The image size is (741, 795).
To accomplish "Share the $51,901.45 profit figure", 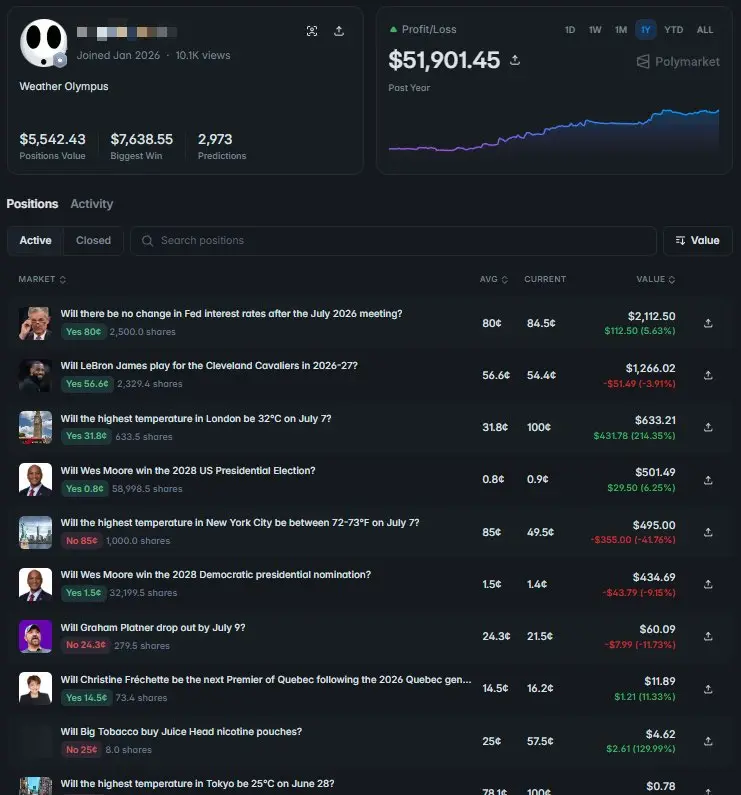I will [x=515, y=60].
